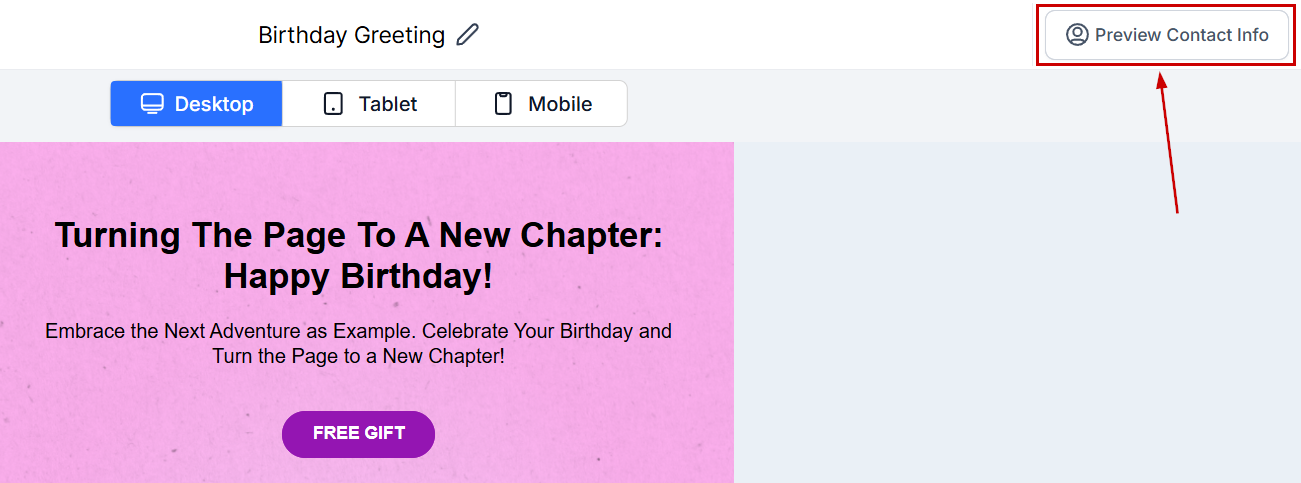The image size is (1301, 483).
Task: Select the "Embrace the Next Adventure" paragraph line
Action: coord(358,331)
